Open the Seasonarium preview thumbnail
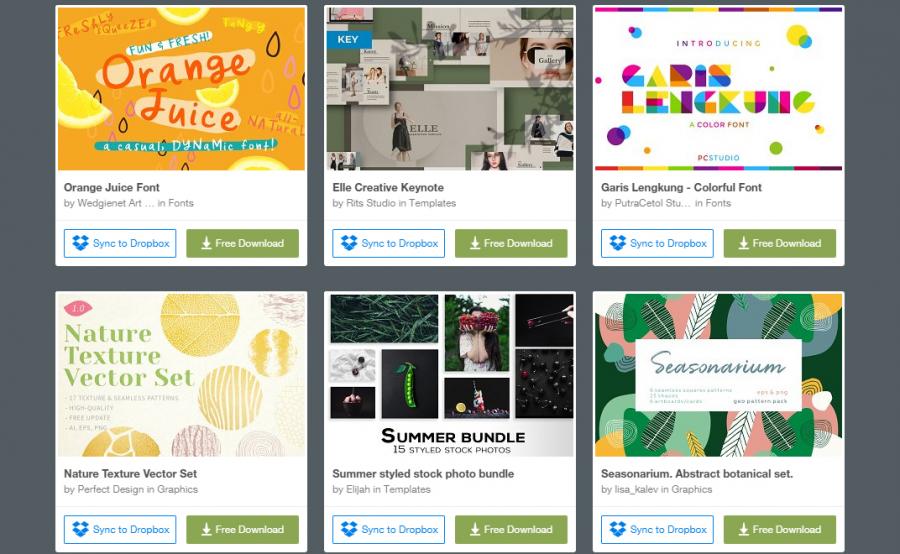The image size is (900, 554). pos(719,375)
